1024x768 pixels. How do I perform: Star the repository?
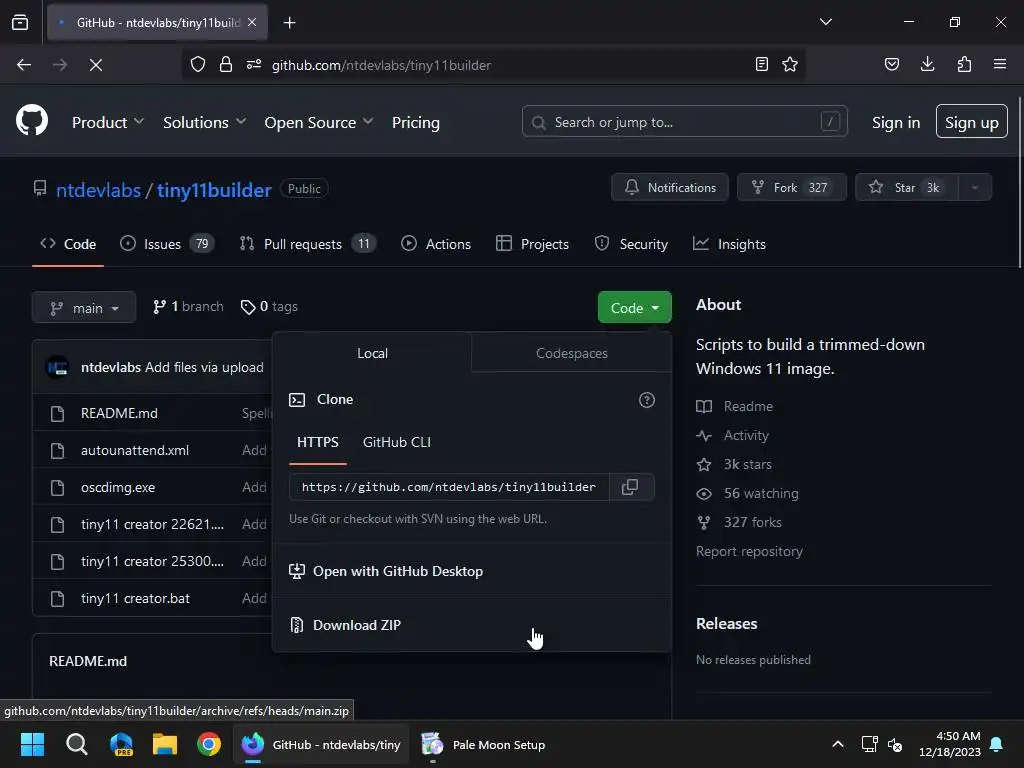(x=907, y=187)
